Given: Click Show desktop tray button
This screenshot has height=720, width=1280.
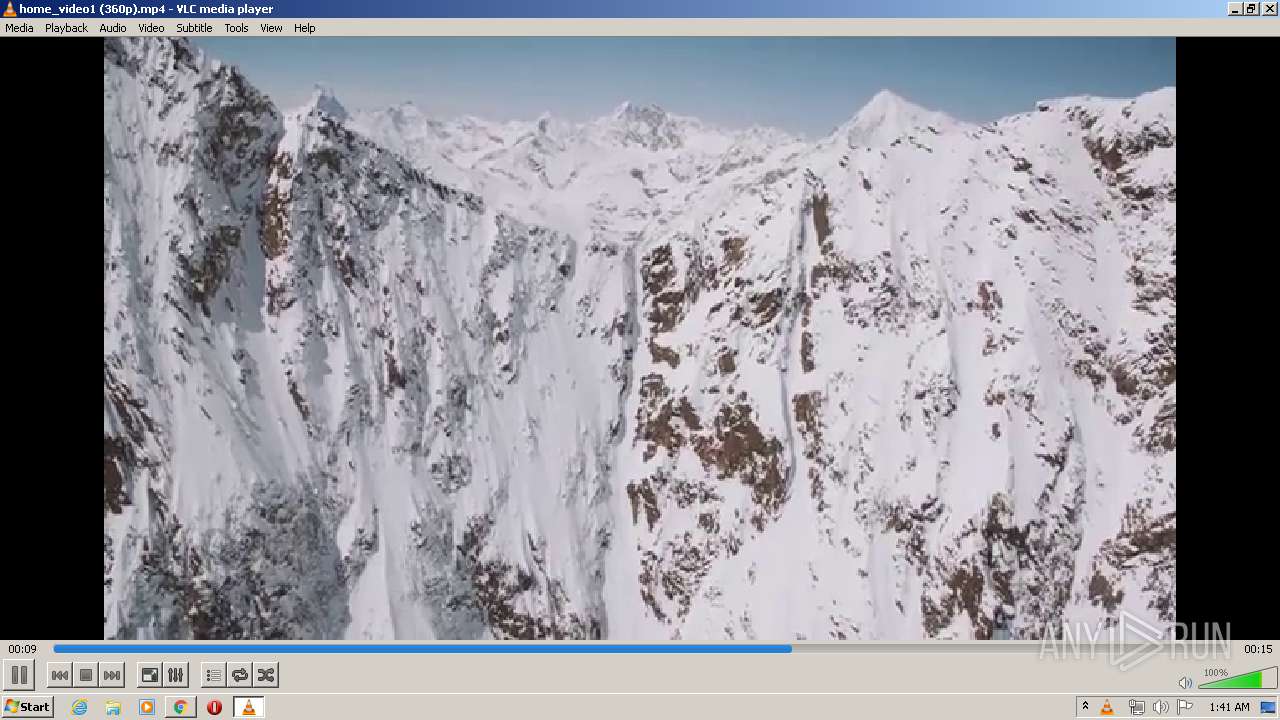Looking at the screenshot, I should click(1269, 707).
